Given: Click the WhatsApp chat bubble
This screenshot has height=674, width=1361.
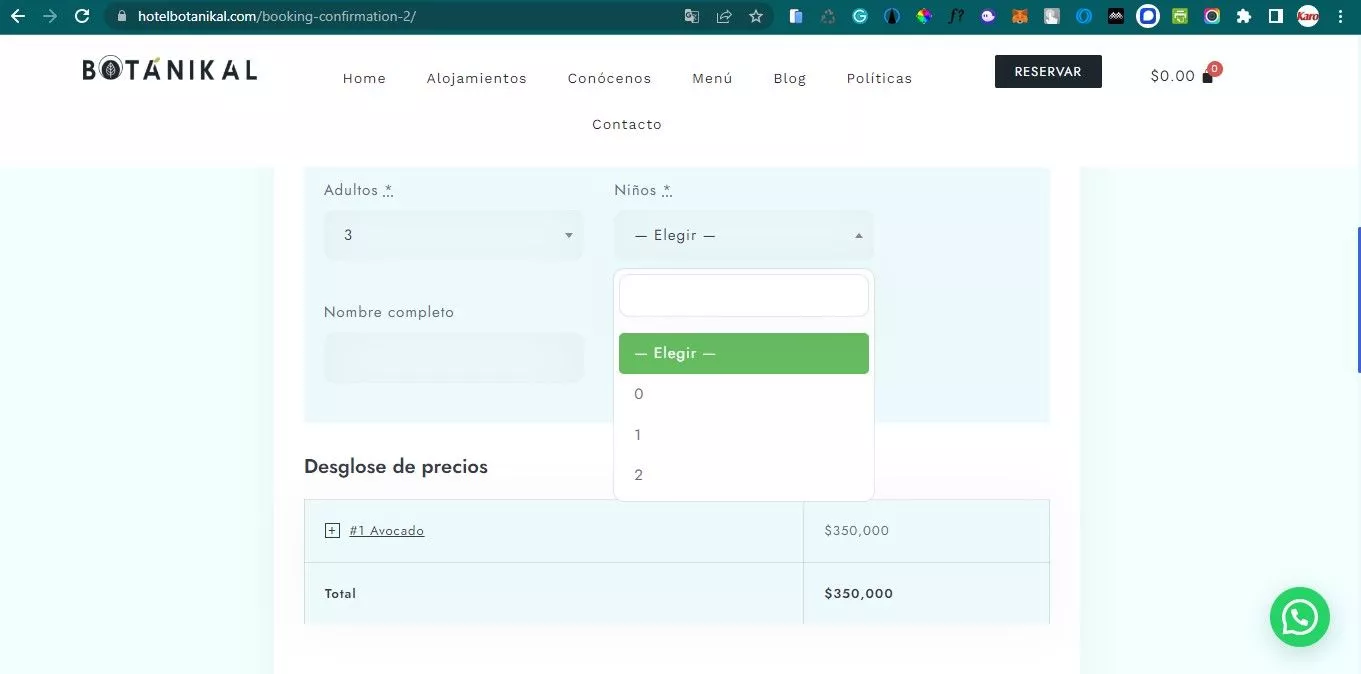Looking at the screenshot, I should point(1299,617).
